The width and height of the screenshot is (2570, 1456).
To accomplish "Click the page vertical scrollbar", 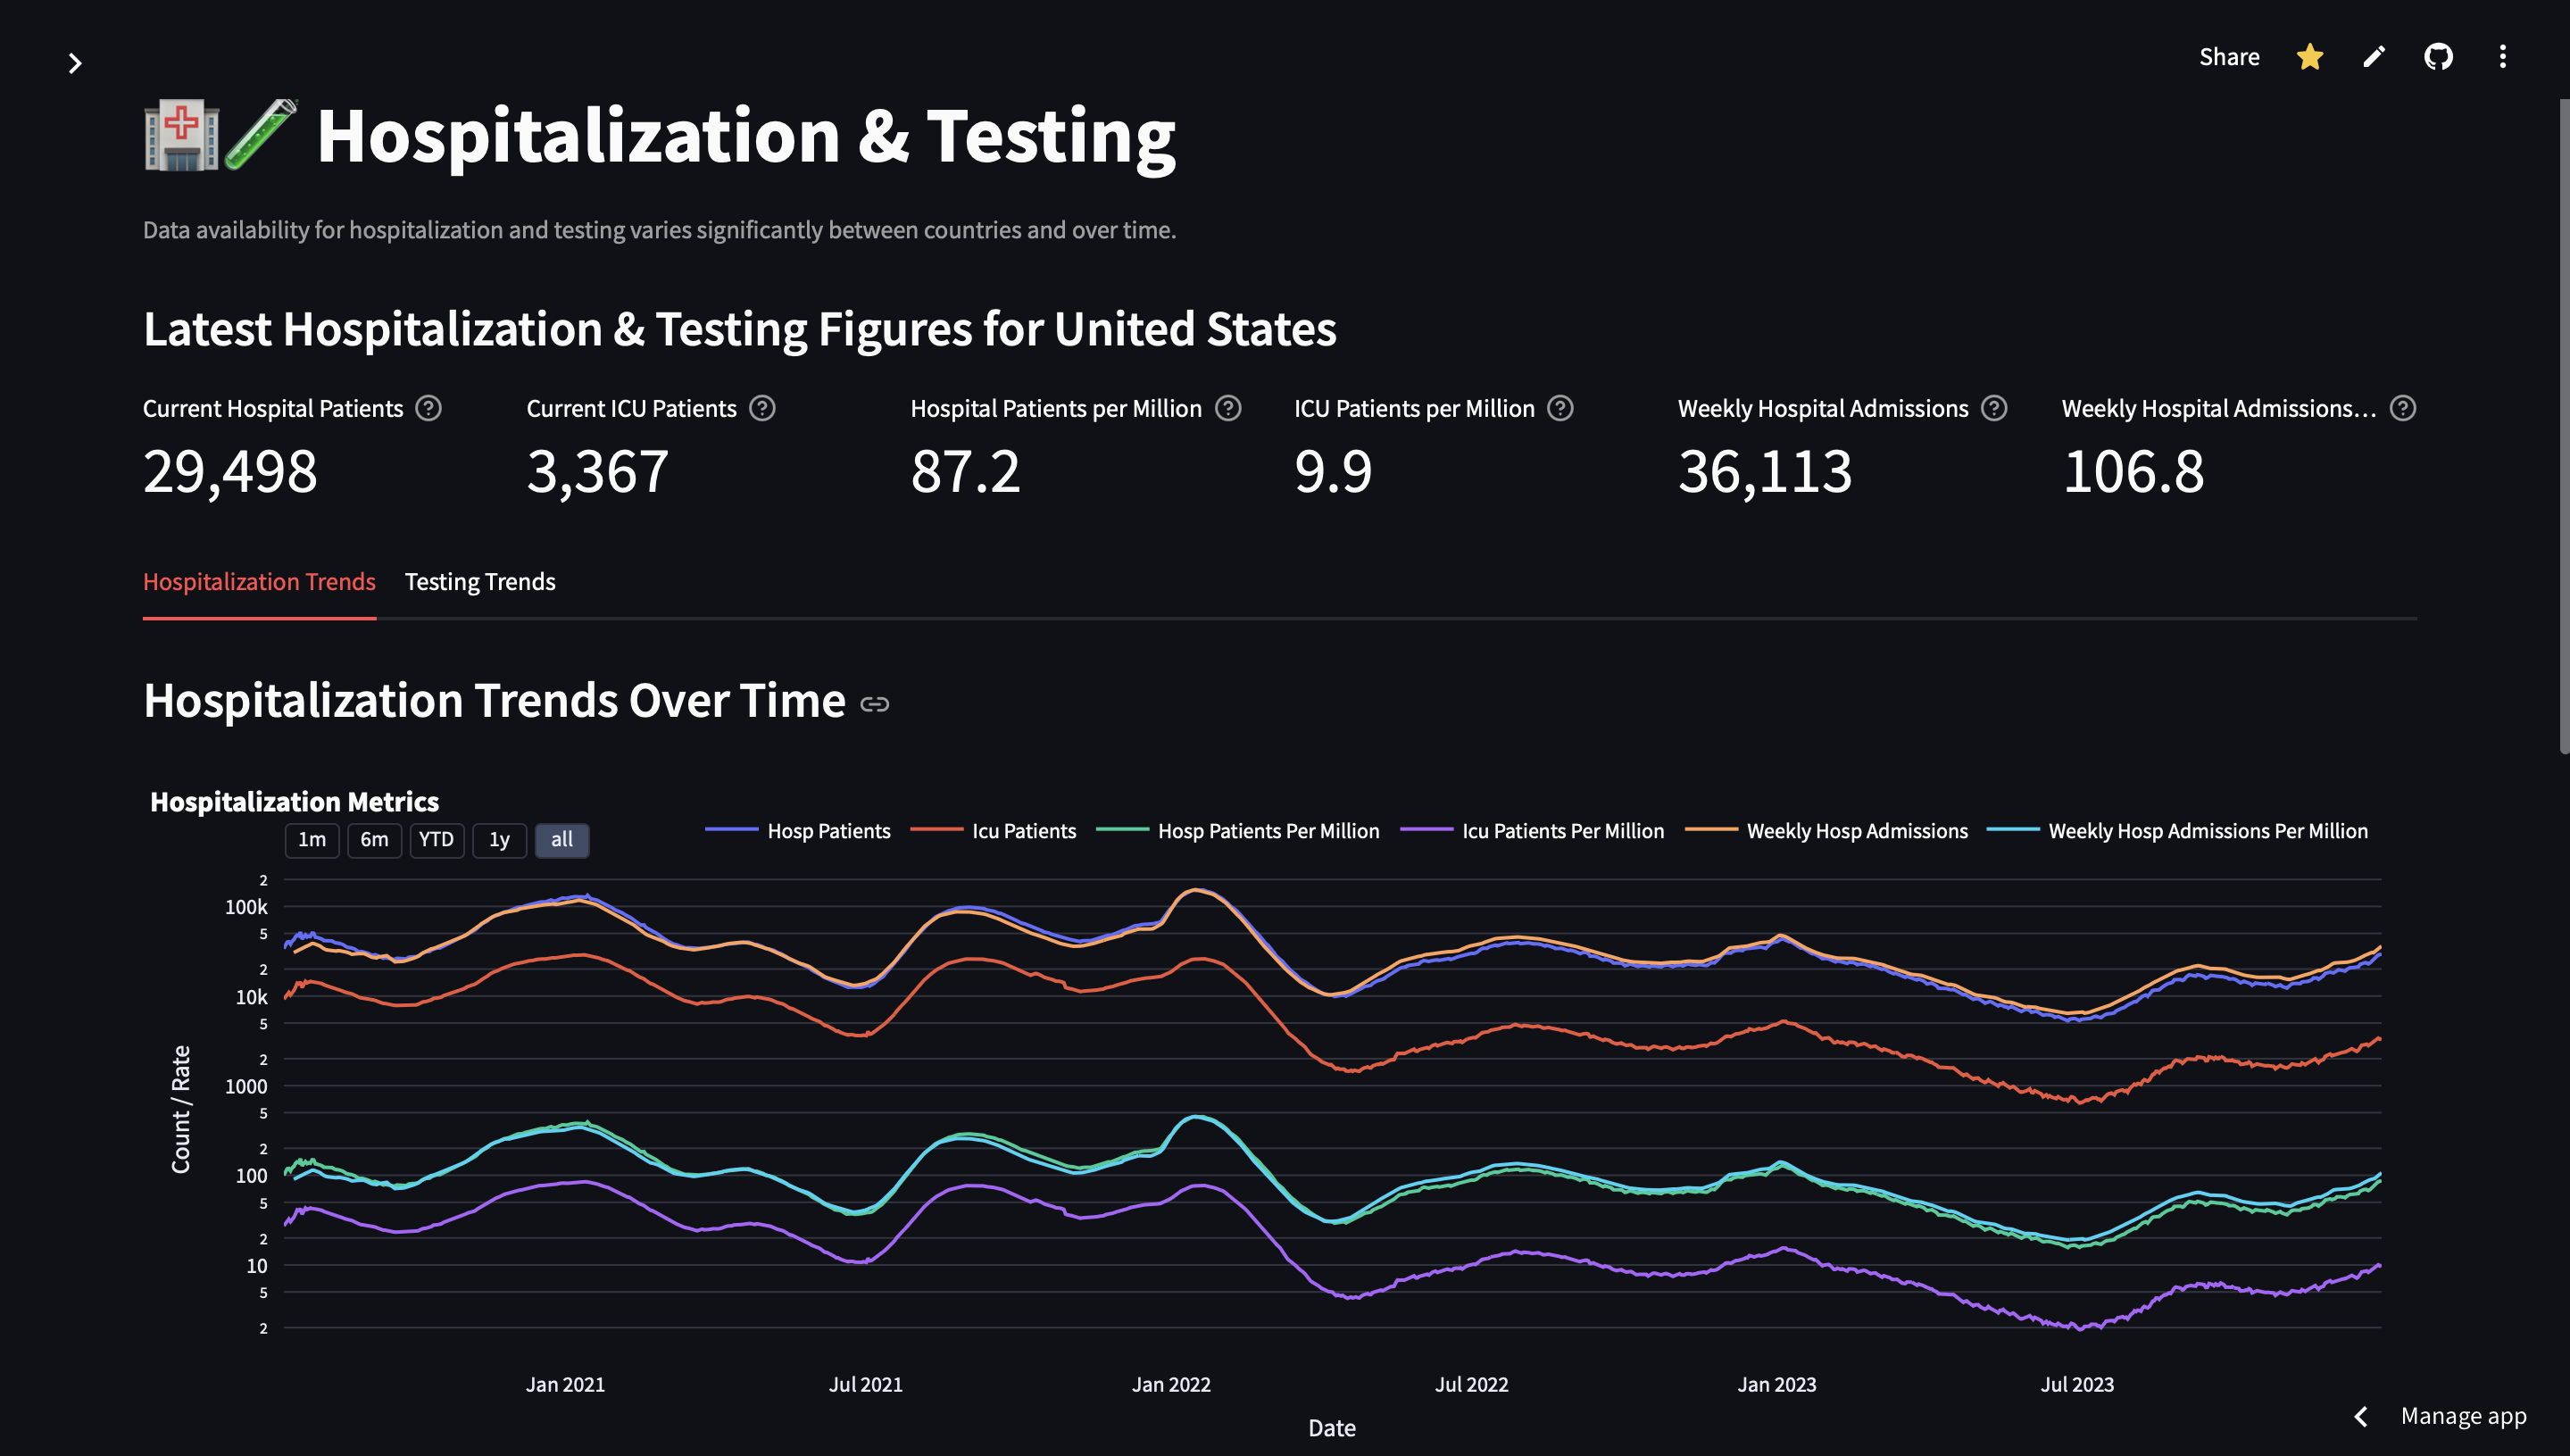I will coord(2563,425).
